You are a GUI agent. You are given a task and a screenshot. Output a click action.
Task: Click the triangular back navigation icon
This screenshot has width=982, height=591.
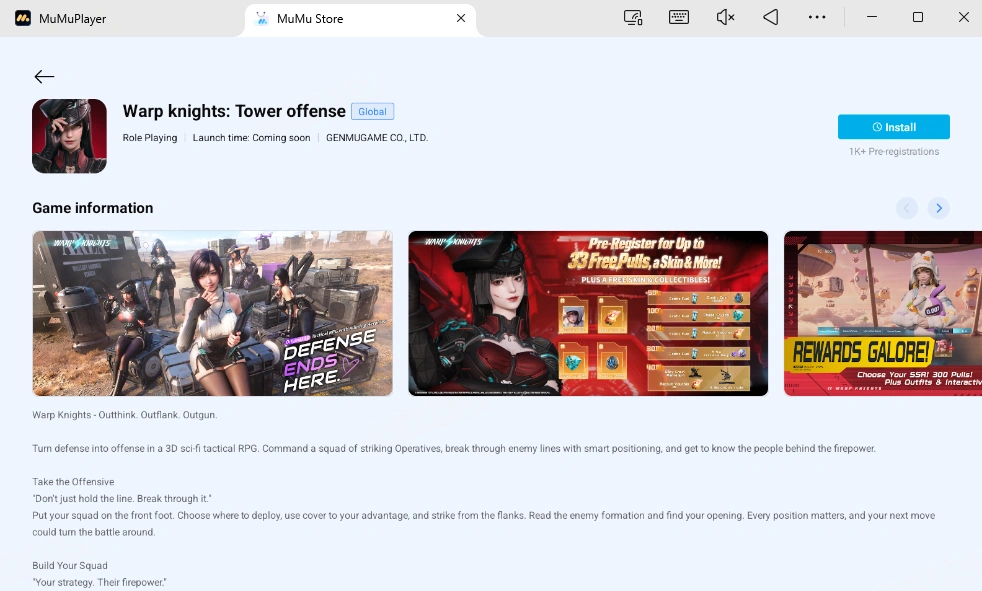pos(771,18)
